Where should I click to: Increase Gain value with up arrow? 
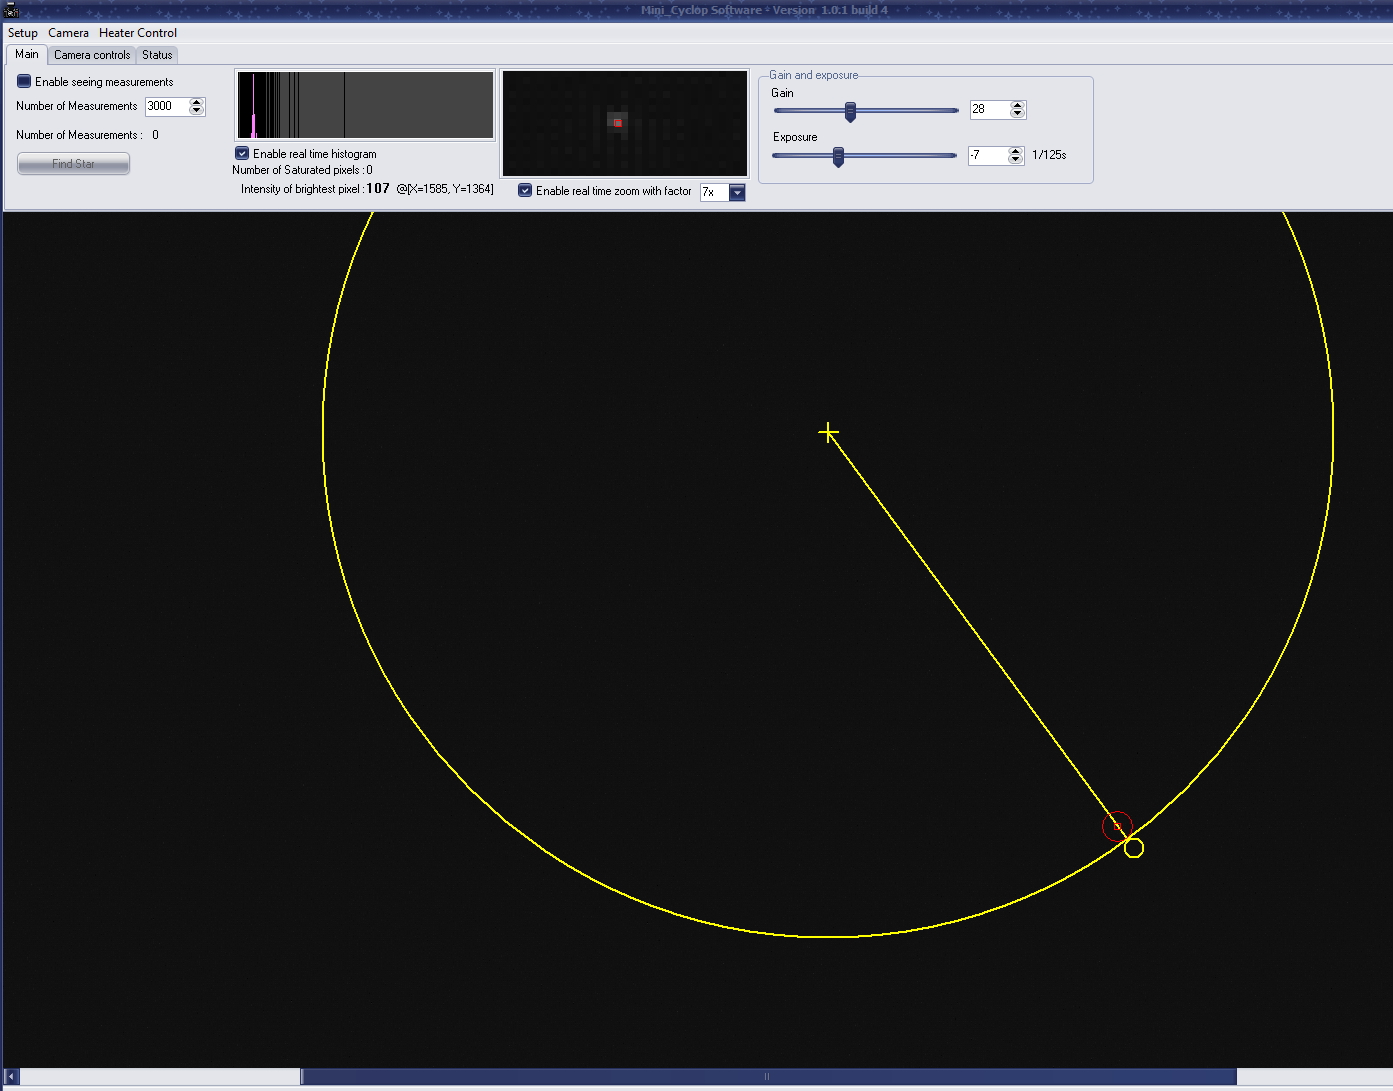pyautogui.click(x=1018, y=105)
